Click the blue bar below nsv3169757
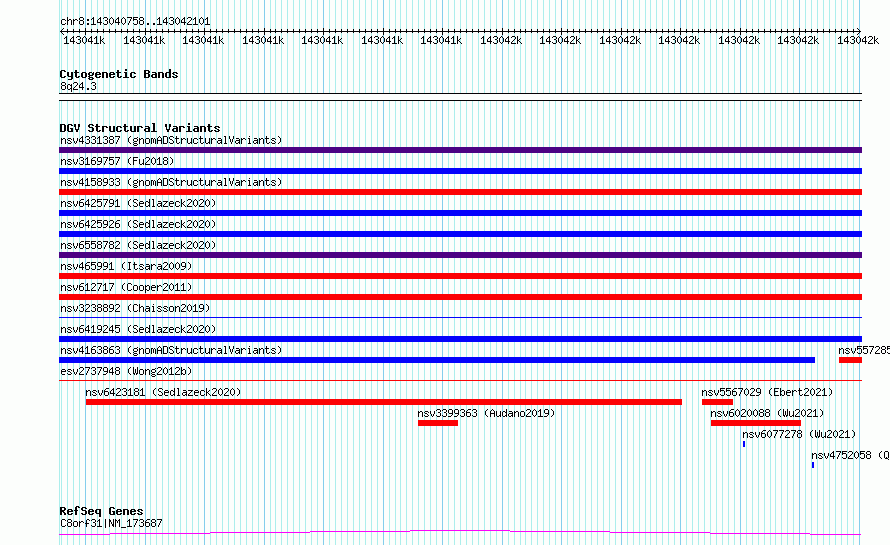Image resolution: width=890 pixels, height=545 pixels. [460, 171]
